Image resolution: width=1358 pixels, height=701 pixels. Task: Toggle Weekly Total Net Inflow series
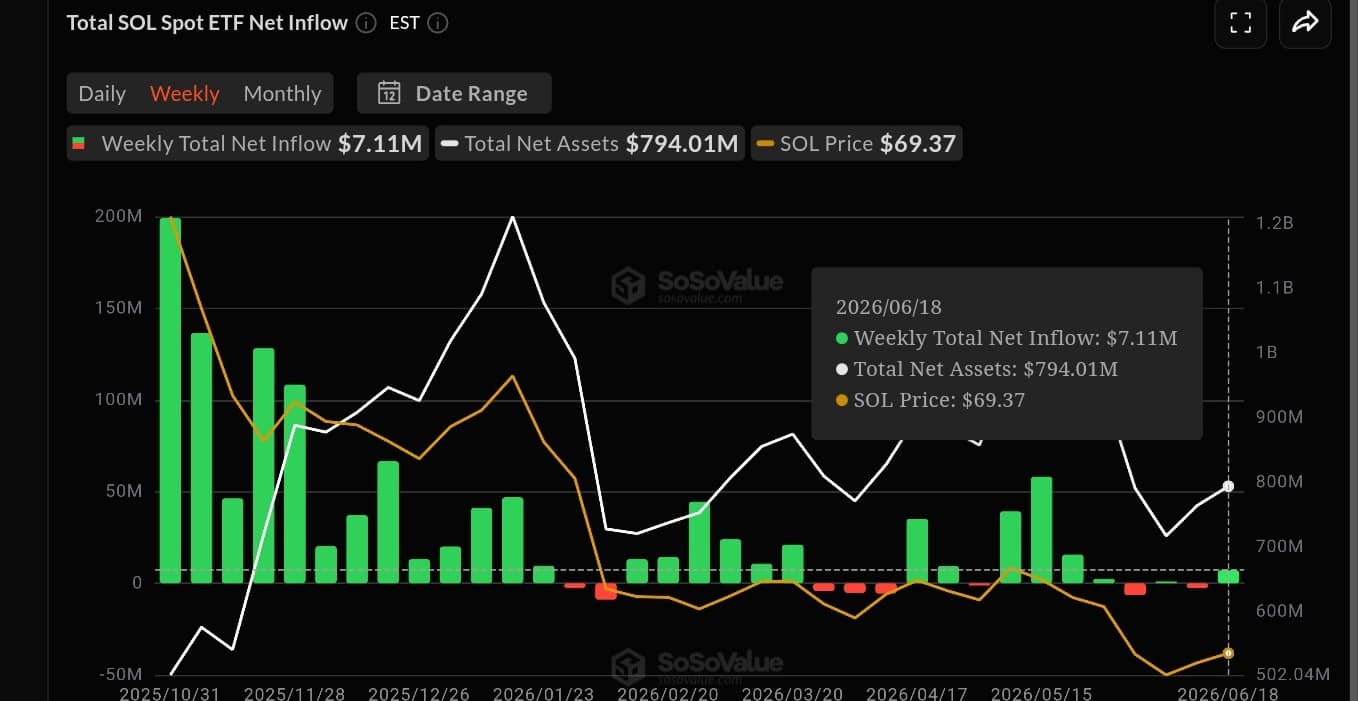248,143
